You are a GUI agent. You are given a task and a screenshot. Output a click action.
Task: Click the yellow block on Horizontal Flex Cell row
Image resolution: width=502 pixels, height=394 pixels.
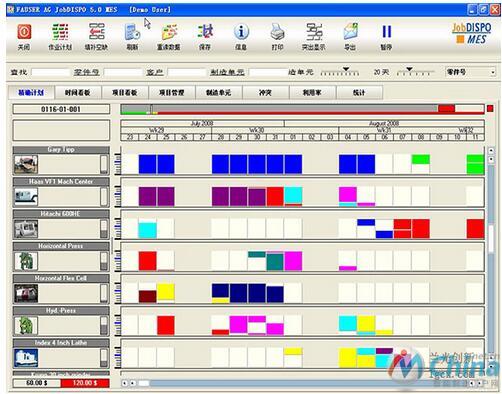click(x=166, y=292)
